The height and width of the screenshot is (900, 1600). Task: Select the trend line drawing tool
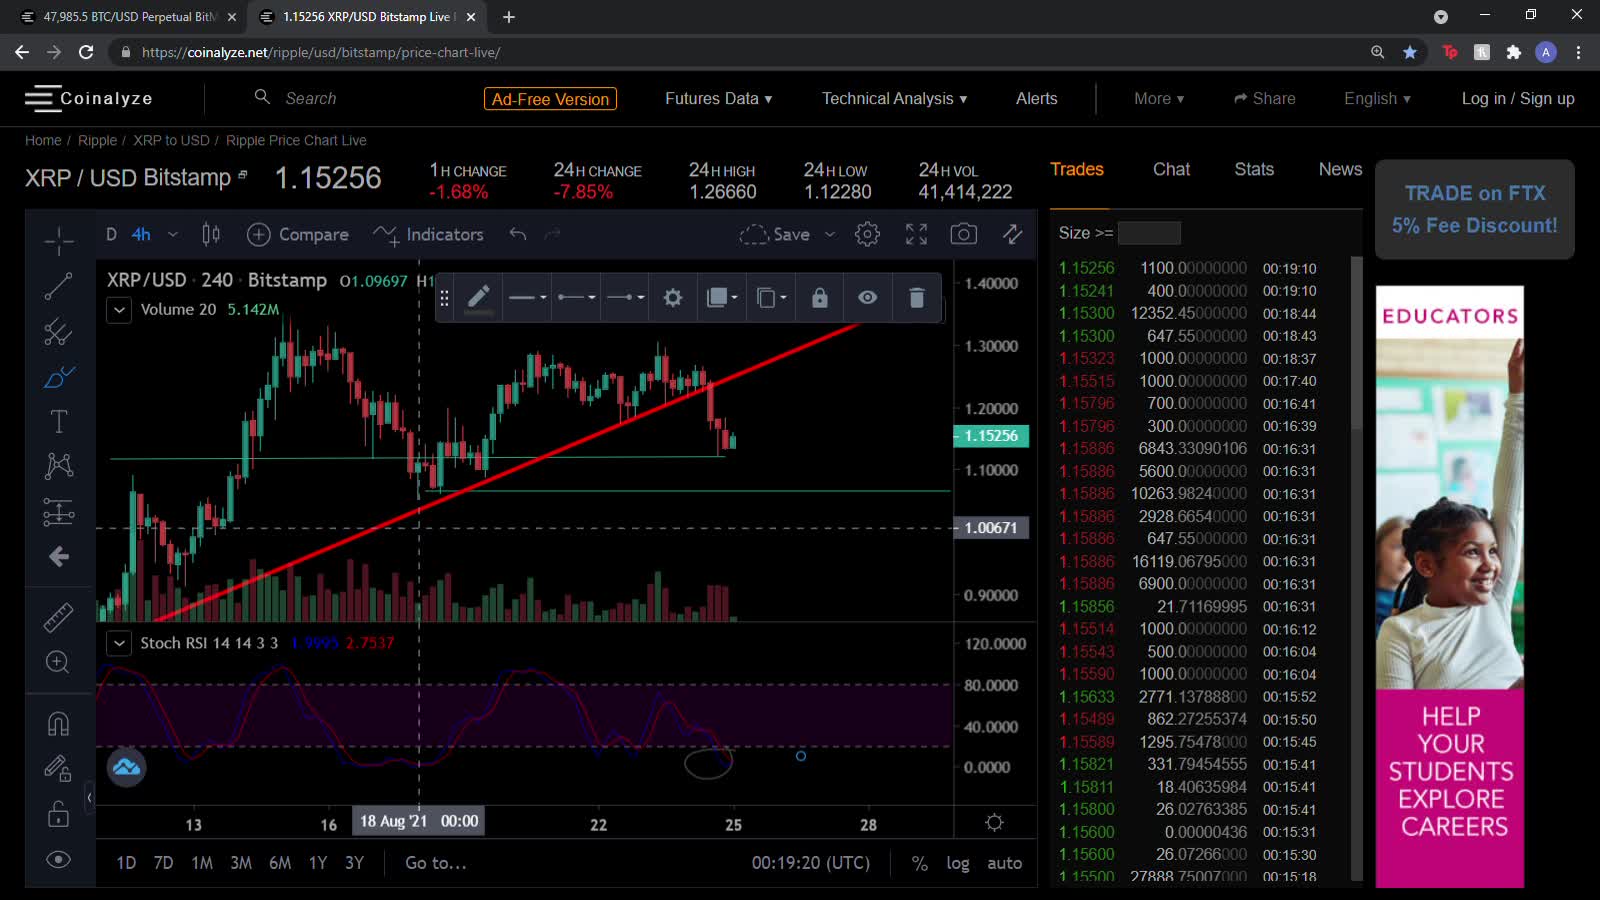coord(59,286)
